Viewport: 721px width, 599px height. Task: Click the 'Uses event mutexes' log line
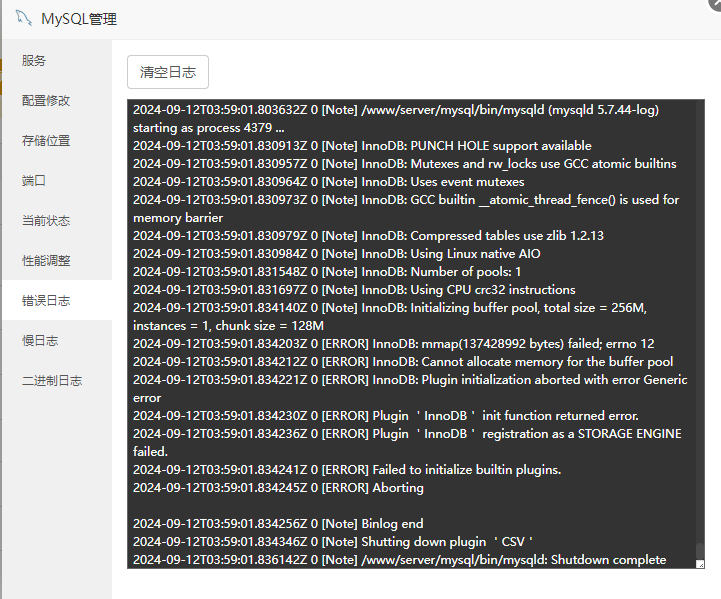(329, 182)
